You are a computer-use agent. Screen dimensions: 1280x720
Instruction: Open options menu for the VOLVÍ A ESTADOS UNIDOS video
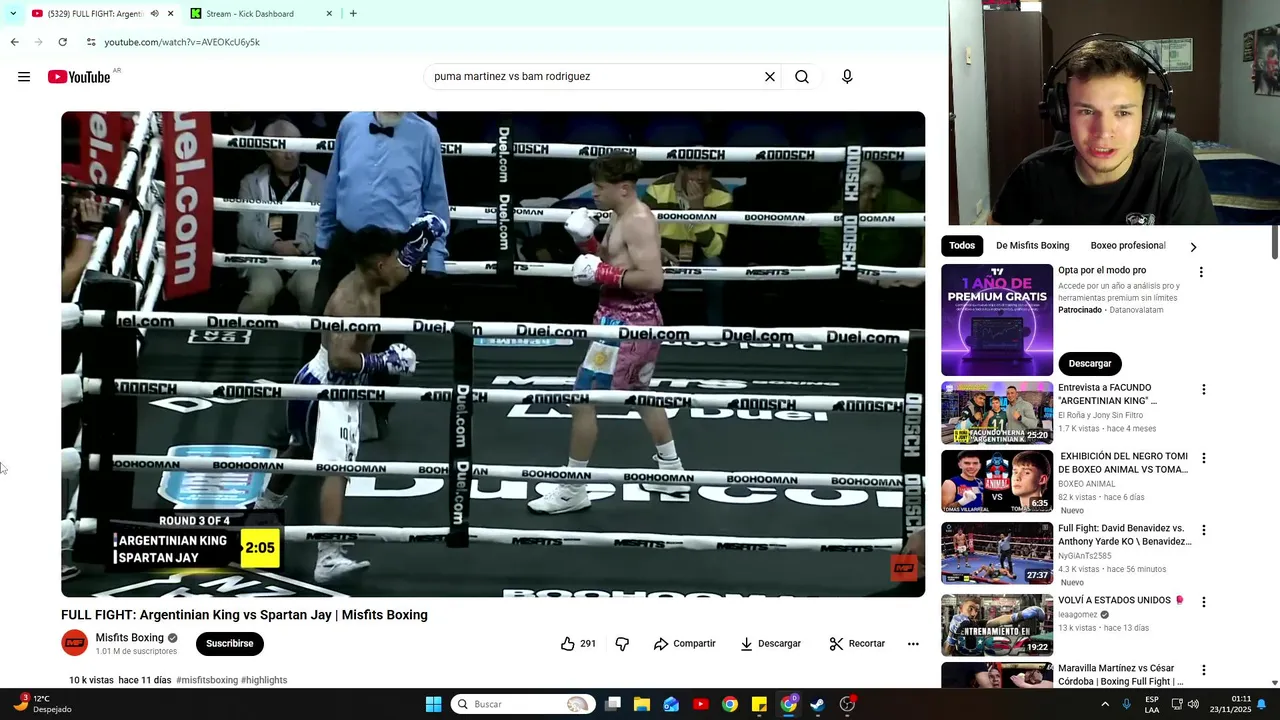click(x=1203, y=602)
